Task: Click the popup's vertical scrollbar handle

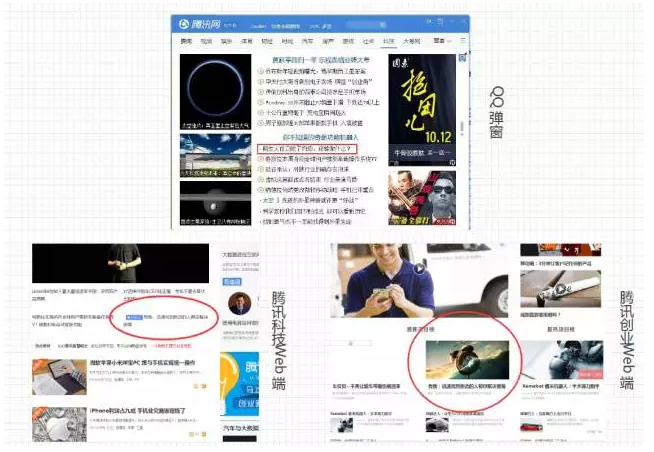Action: (462, 128)
